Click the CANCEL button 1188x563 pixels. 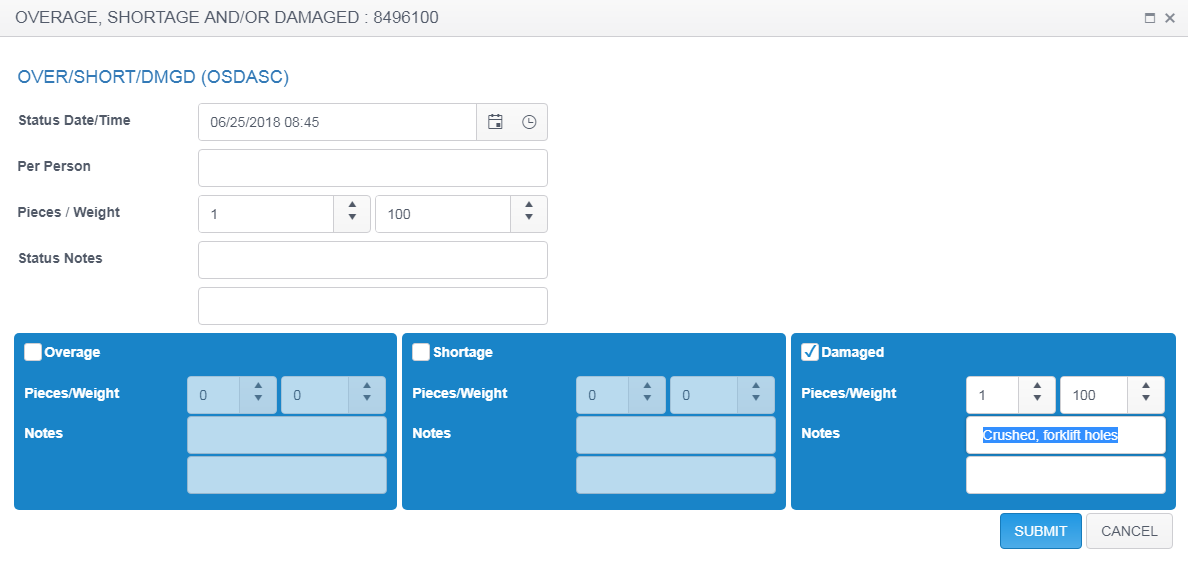[x=1130, y=531]
